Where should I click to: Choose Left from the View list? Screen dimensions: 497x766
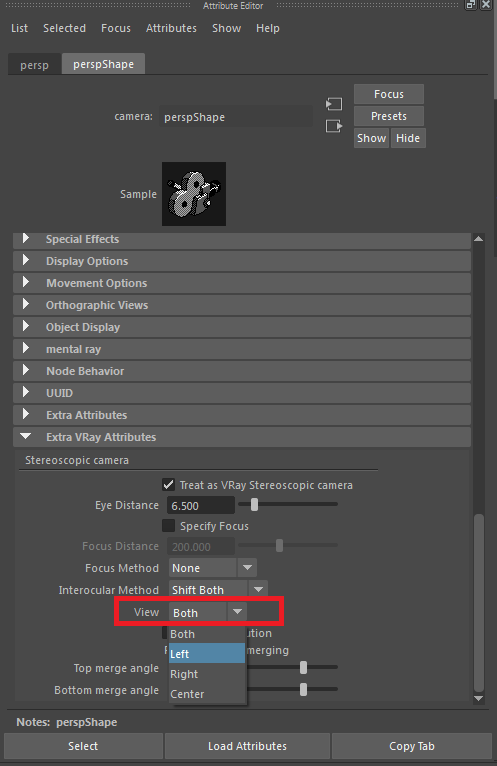click(207, 654)
